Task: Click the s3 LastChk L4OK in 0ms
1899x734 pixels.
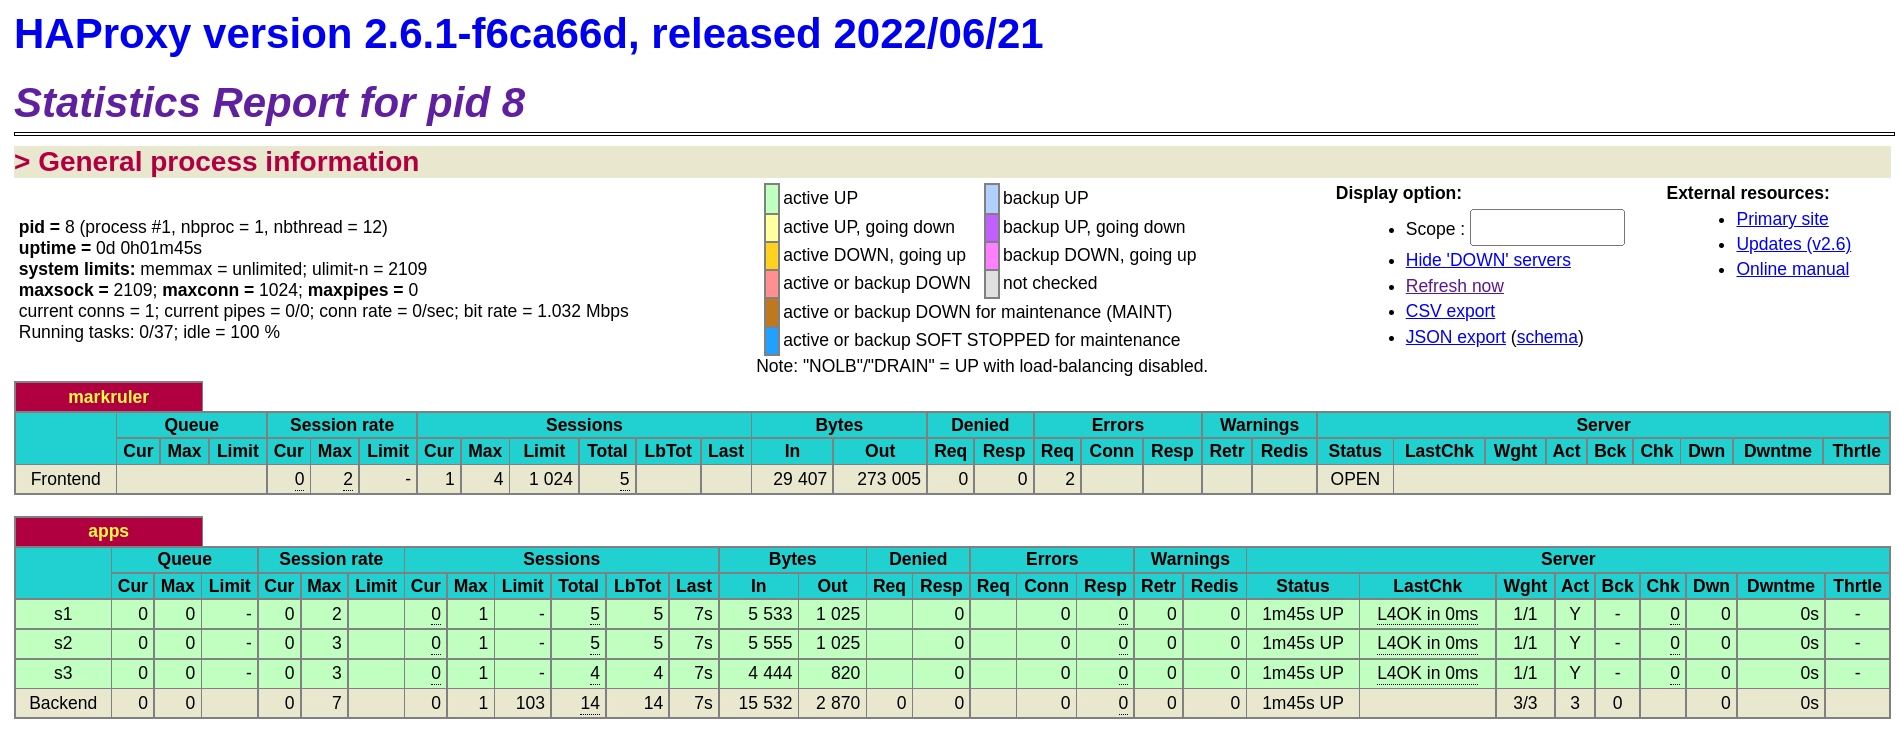Action: pos(1427,673)
